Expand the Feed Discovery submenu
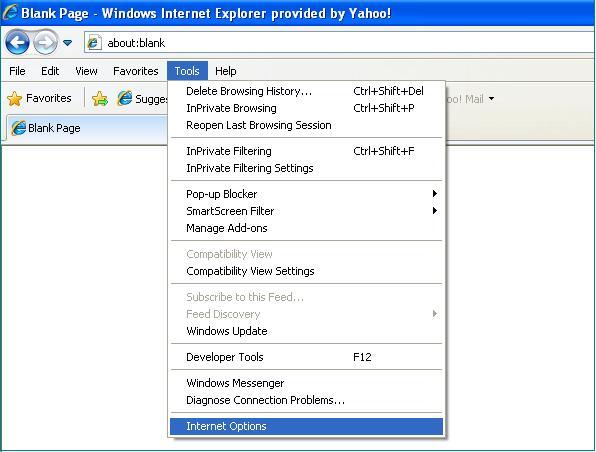The image size is (596, 452). (306, 314)
